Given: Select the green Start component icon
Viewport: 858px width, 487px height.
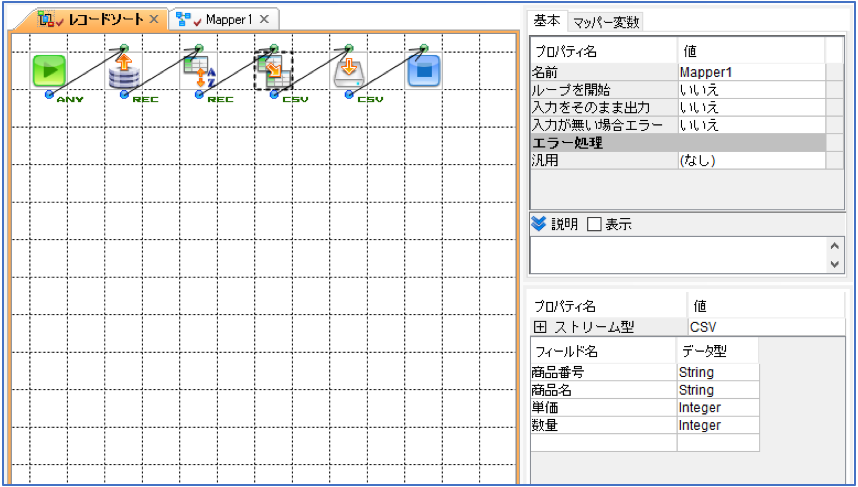Looking at the screenshot, I should point(49,71).
